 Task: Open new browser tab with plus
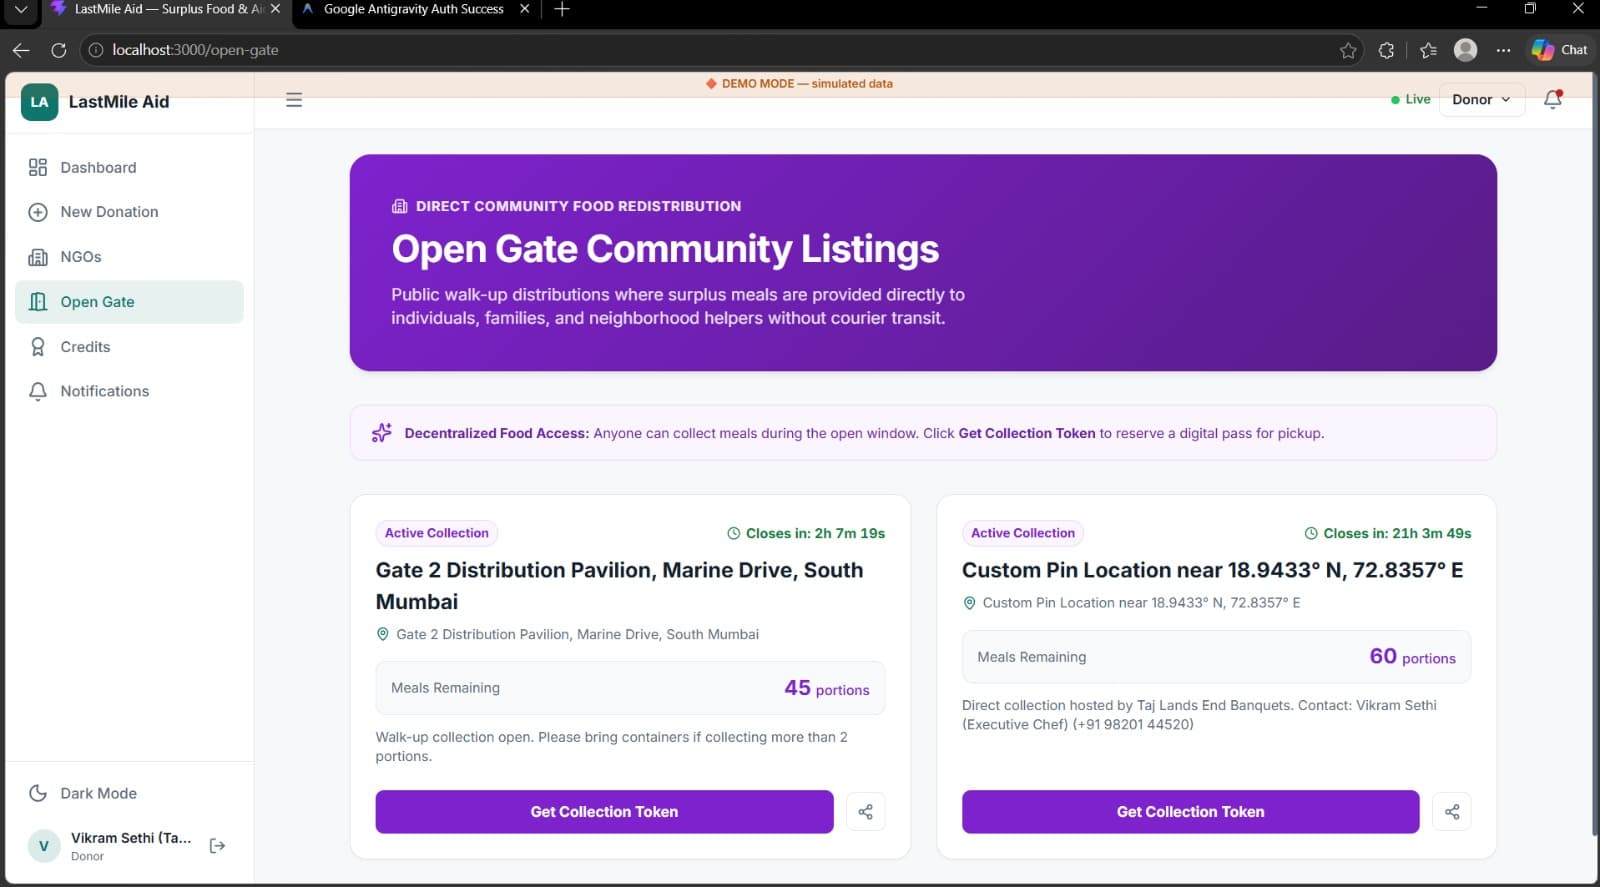coord(562,9)
